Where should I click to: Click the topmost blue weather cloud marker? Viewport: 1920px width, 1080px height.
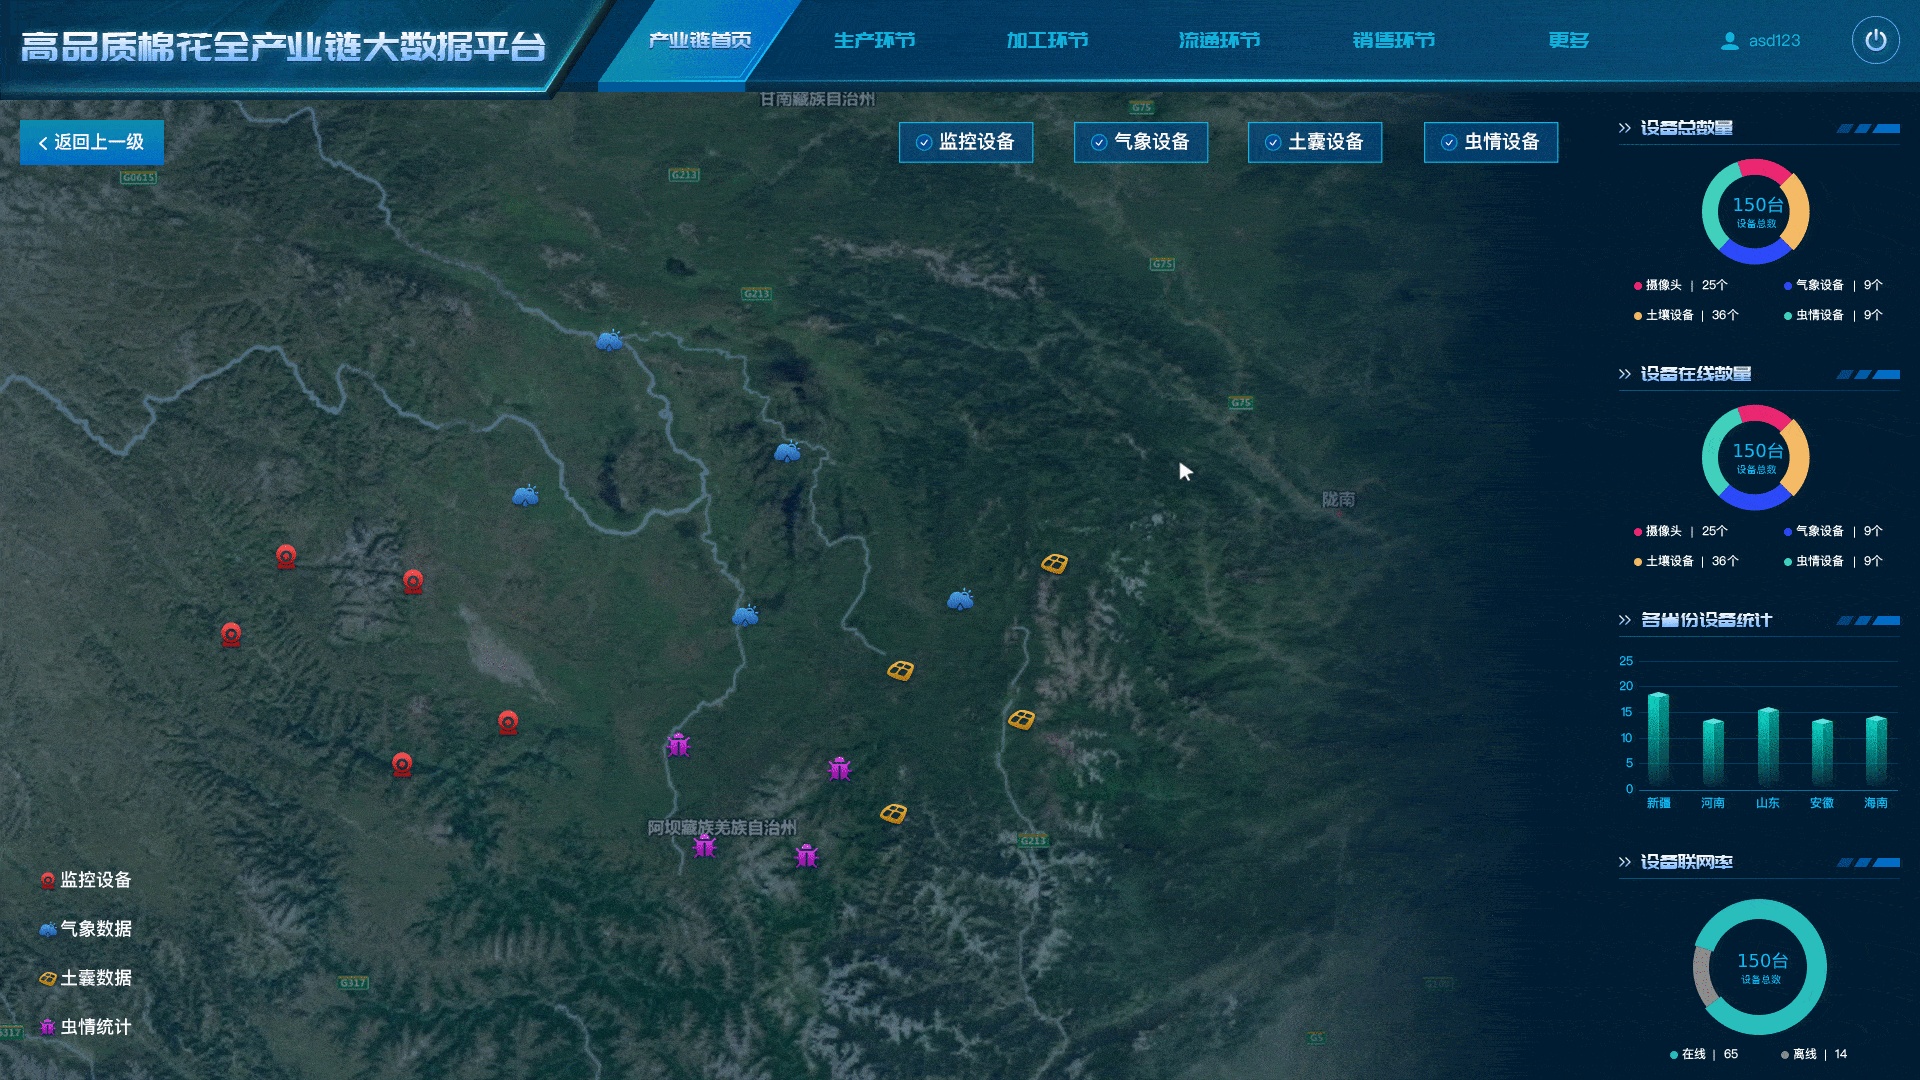click(x=609, y=341)
